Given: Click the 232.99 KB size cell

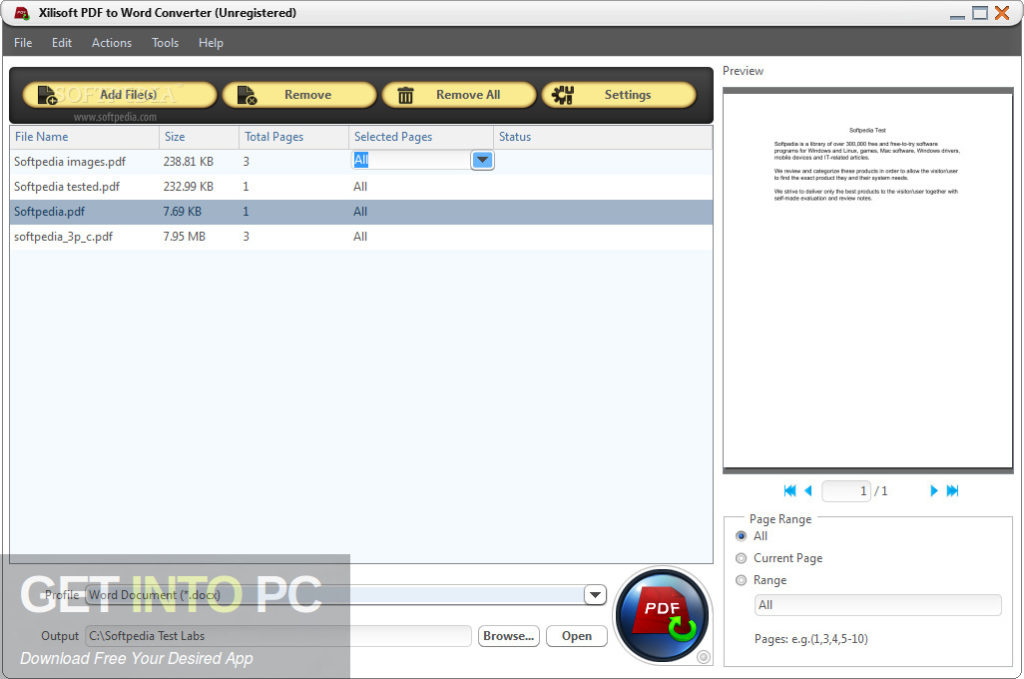Looking at the screenshot, I should pos(188,187).
